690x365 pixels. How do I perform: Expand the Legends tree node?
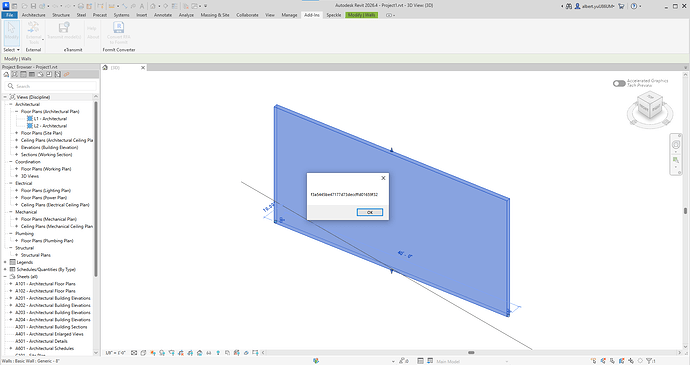pos(5,262)
